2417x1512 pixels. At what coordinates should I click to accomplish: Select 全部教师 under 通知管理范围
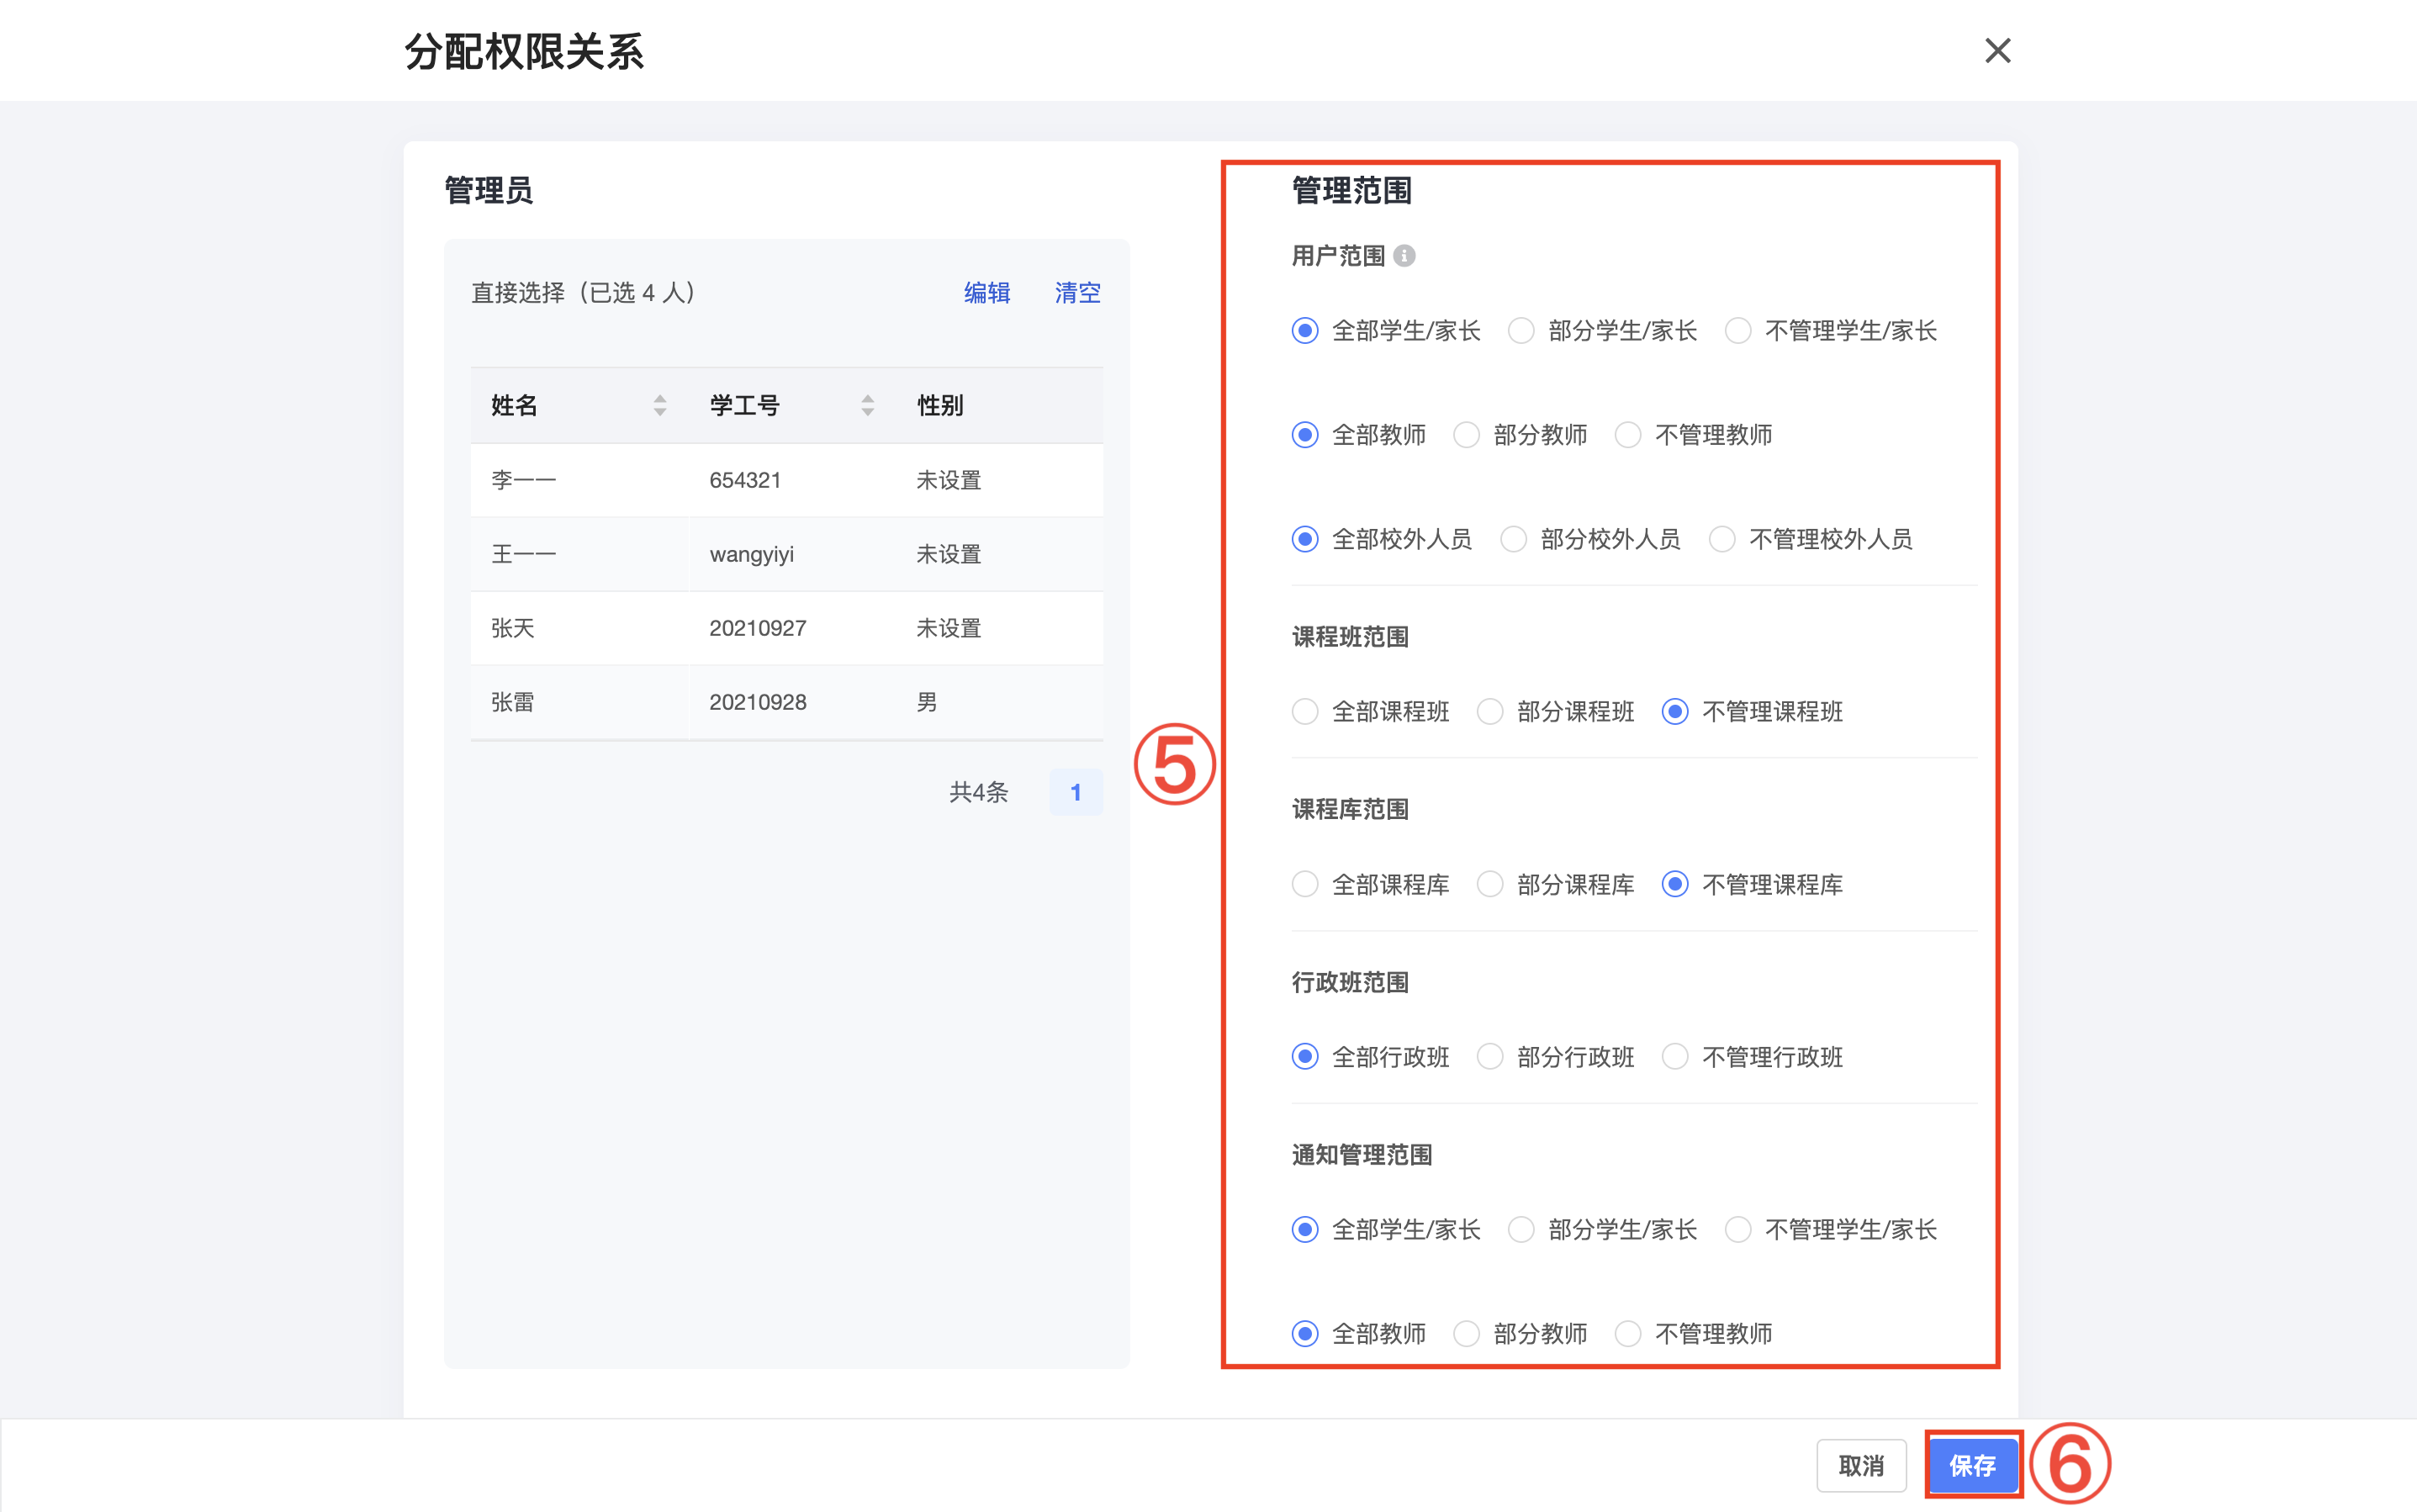[1305, 1333]
